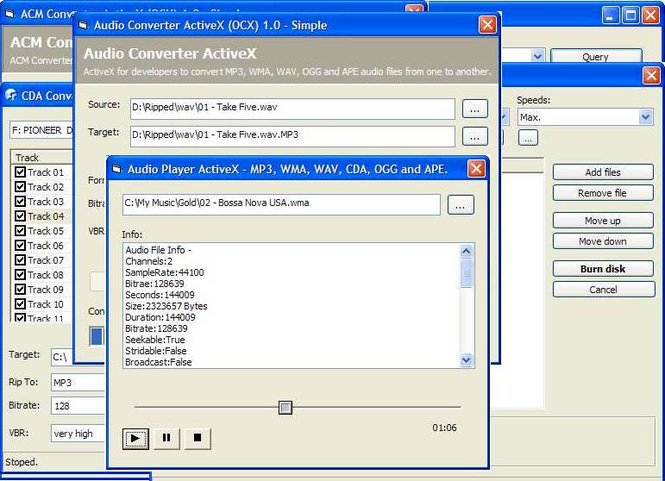
Task: Click the 'Broadcast:False' info line
Action: pos(159,362)
